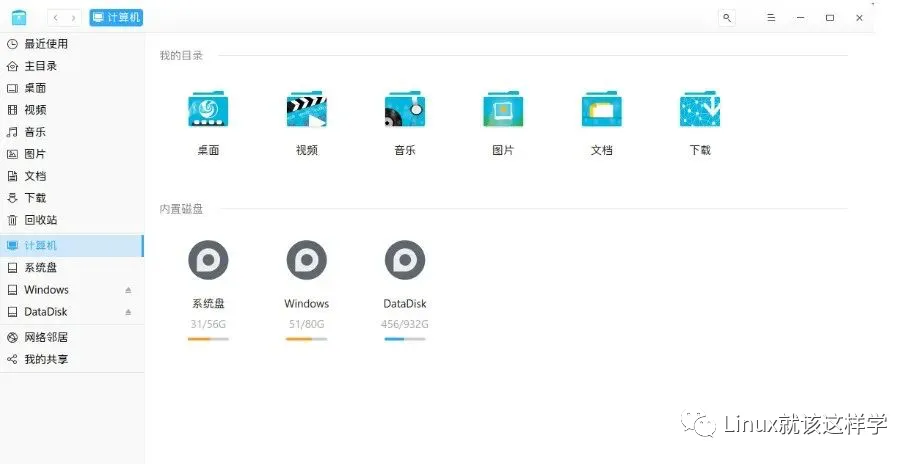
Task: Select 计算机 in the sidebar
Action: coord(71,245)
